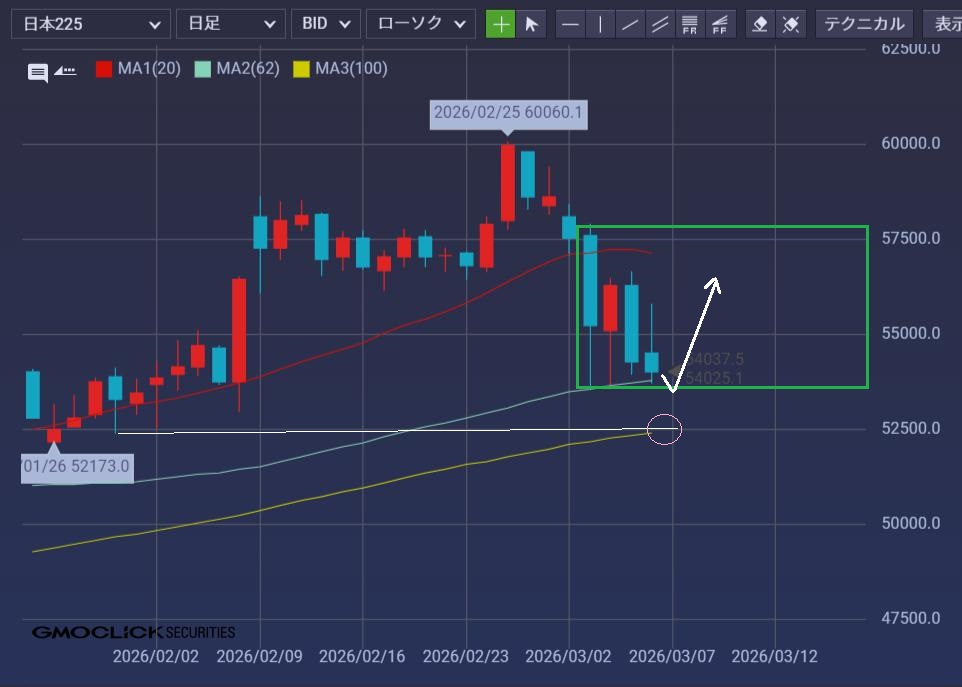Open the テクニカル indicators menu
This screenshot has height=687, width=962.
tap(864, 24)
